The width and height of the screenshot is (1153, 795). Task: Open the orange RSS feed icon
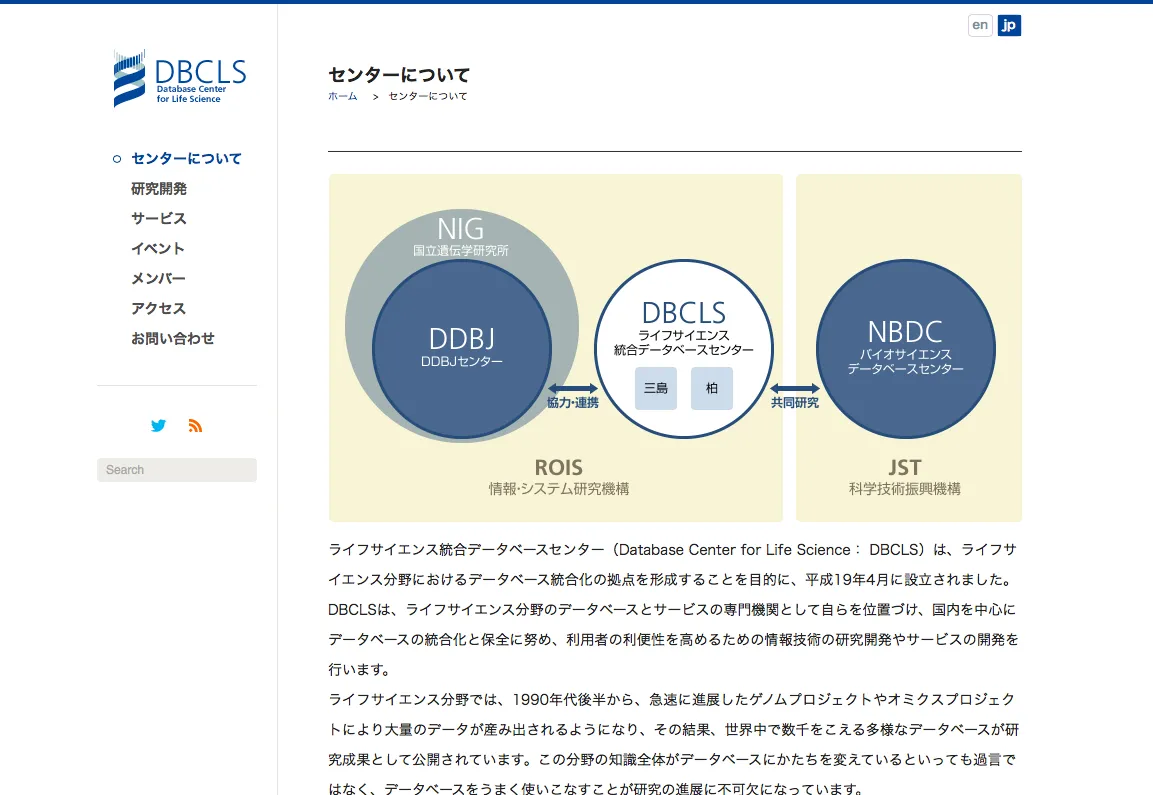195,426
